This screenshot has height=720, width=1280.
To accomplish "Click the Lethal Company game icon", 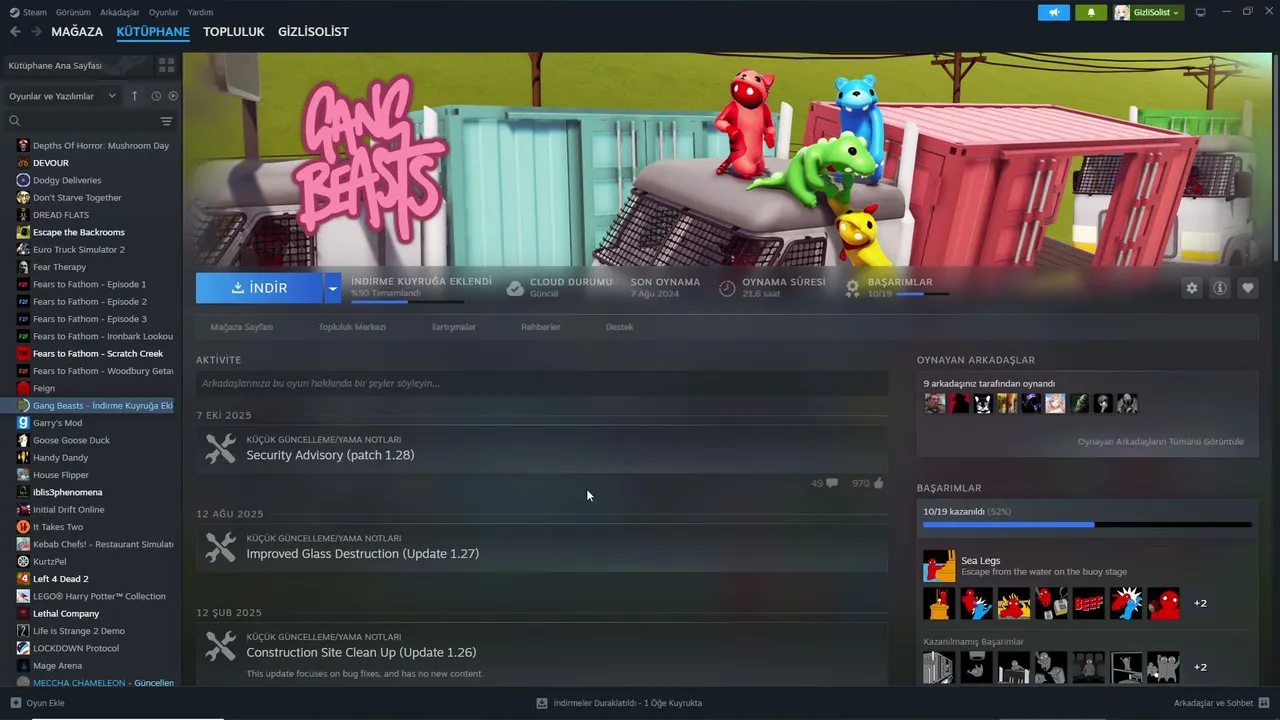I will tap(23, 614).
